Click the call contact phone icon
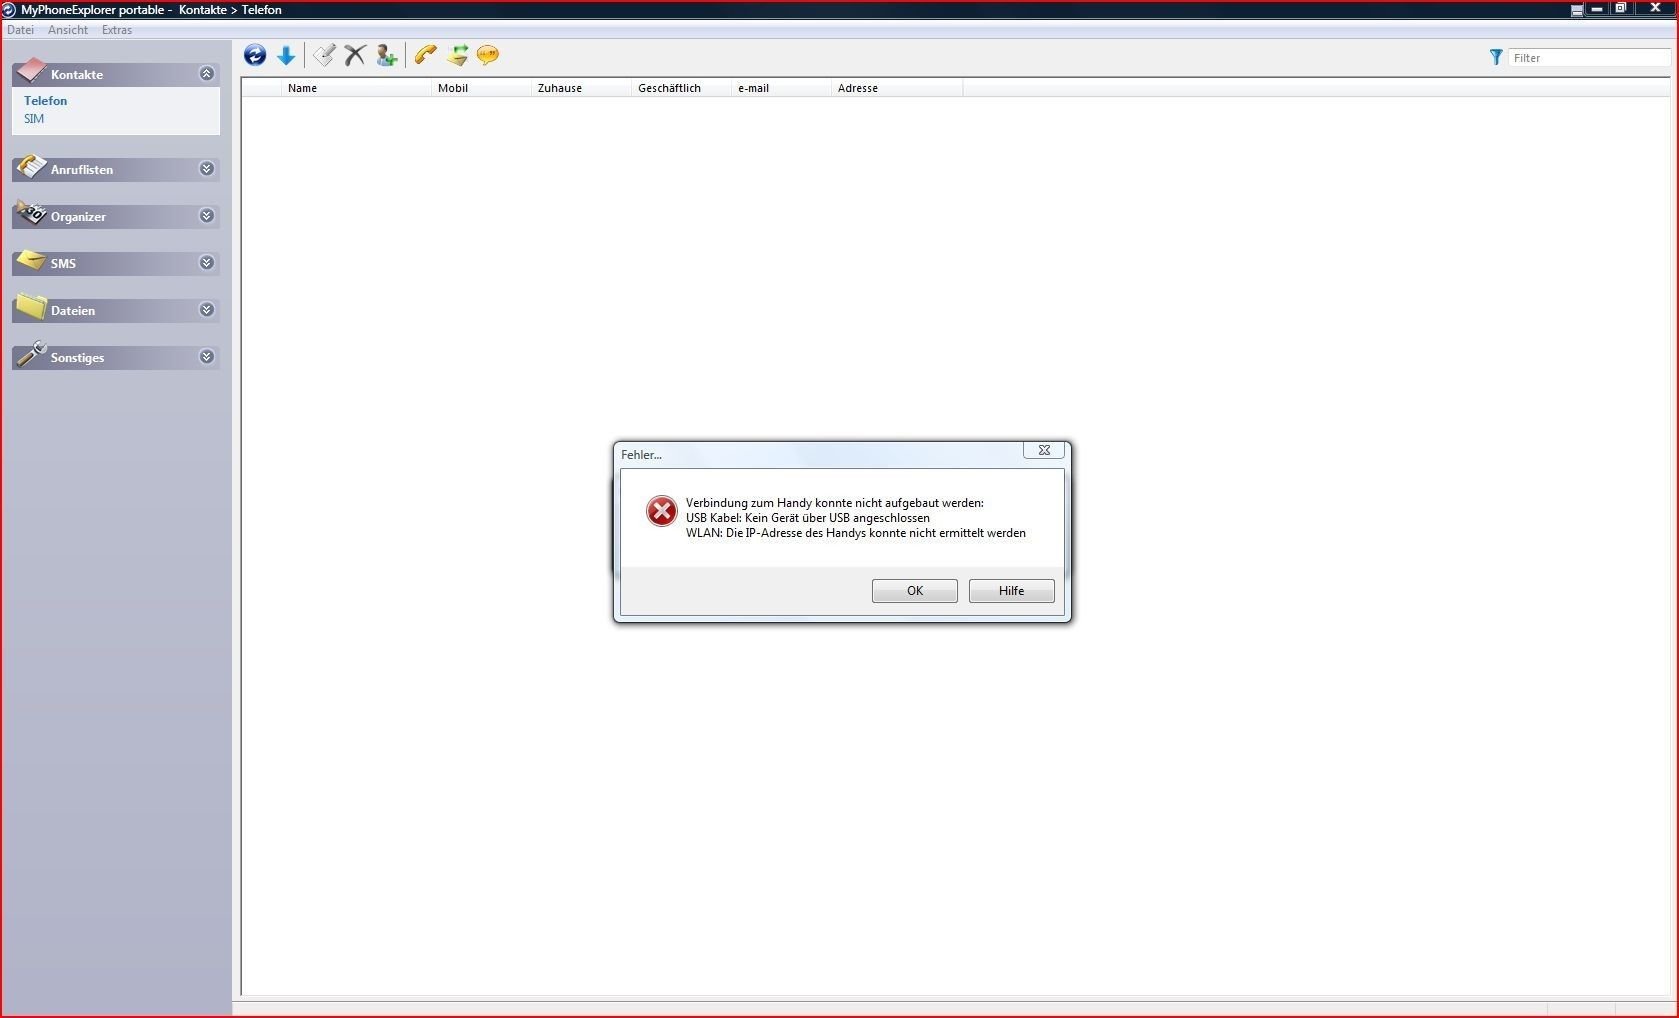This screenshot has height=1018, width=1679. (426, 55)
